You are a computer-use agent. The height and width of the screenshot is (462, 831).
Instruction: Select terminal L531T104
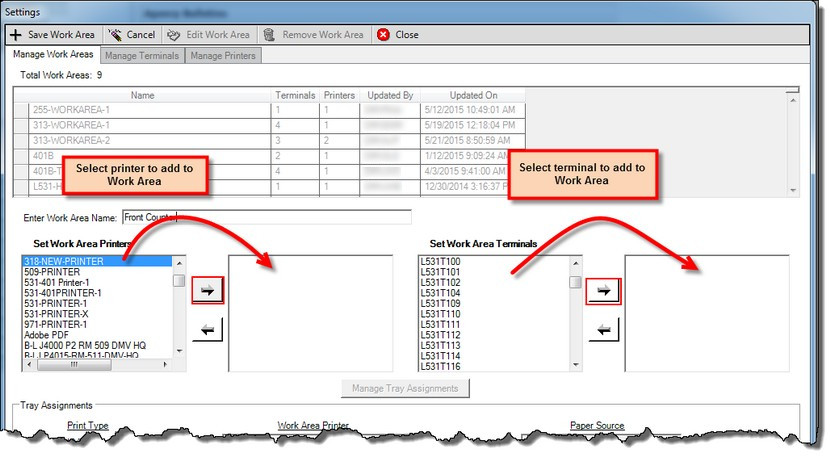[440, 293]
